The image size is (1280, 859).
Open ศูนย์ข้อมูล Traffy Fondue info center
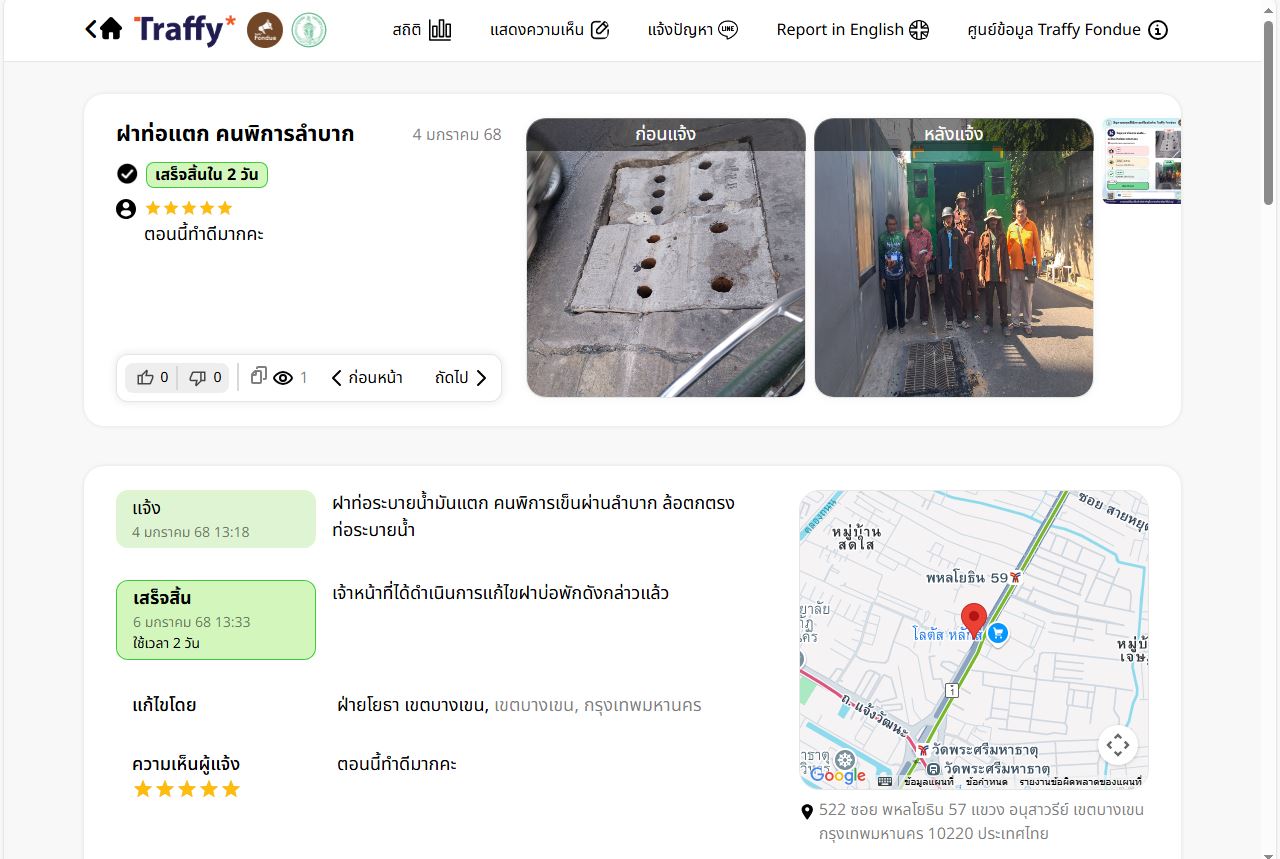pos(1067,30)
